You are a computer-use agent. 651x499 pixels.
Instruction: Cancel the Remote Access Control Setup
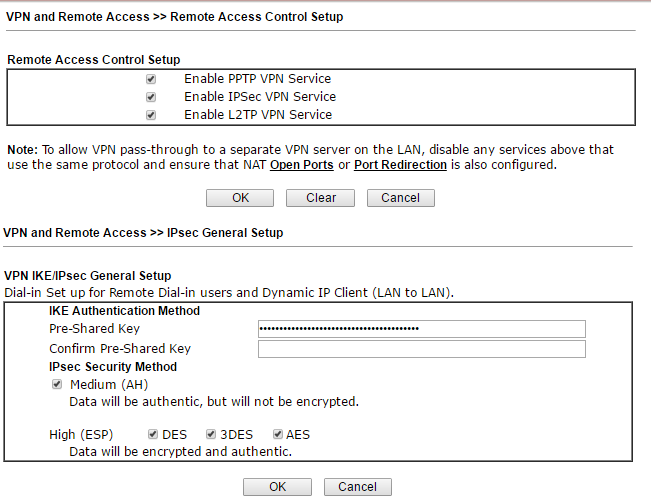(400, 198)
